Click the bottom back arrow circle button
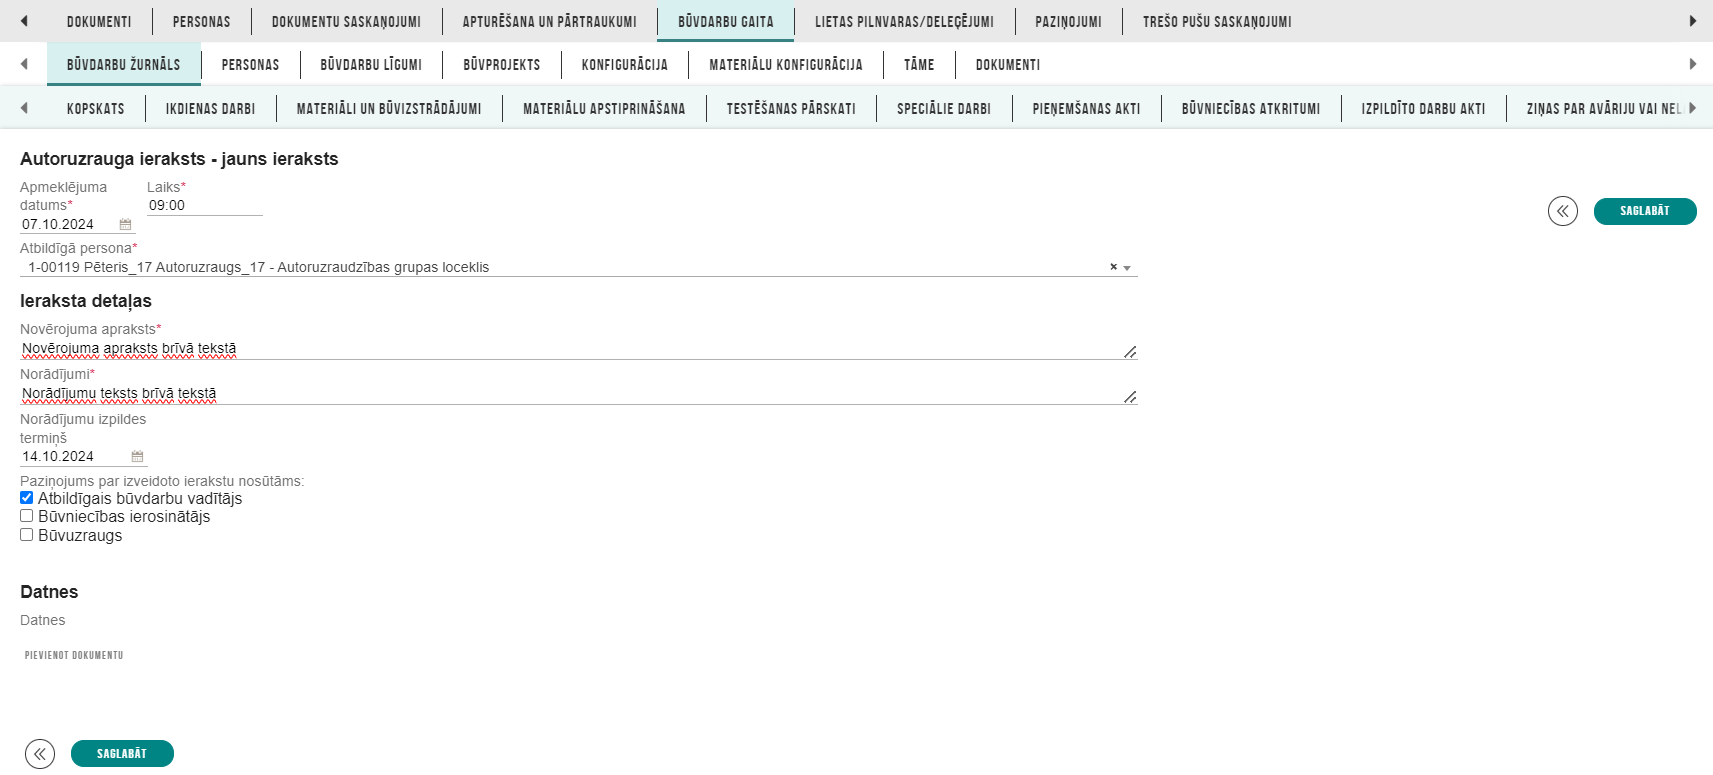The image size is (1713, 775). tap(40, 754)
